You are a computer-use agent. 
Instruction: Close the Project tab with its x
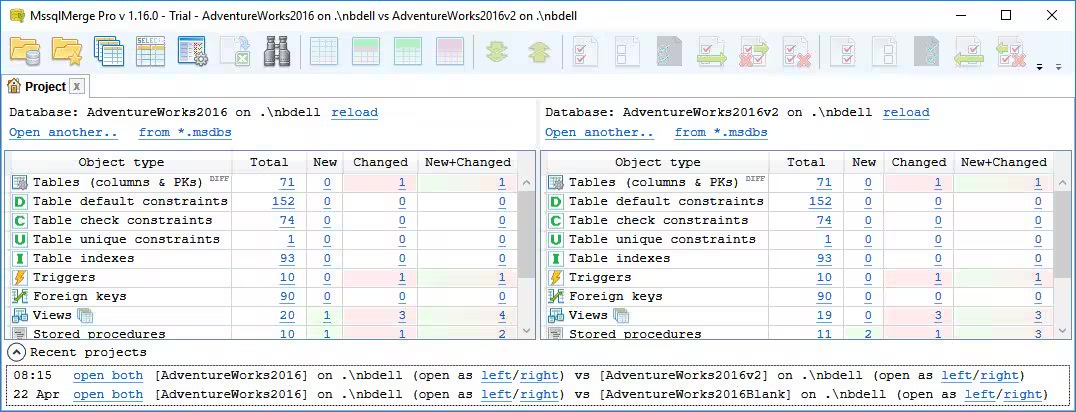tap(76, 87)
